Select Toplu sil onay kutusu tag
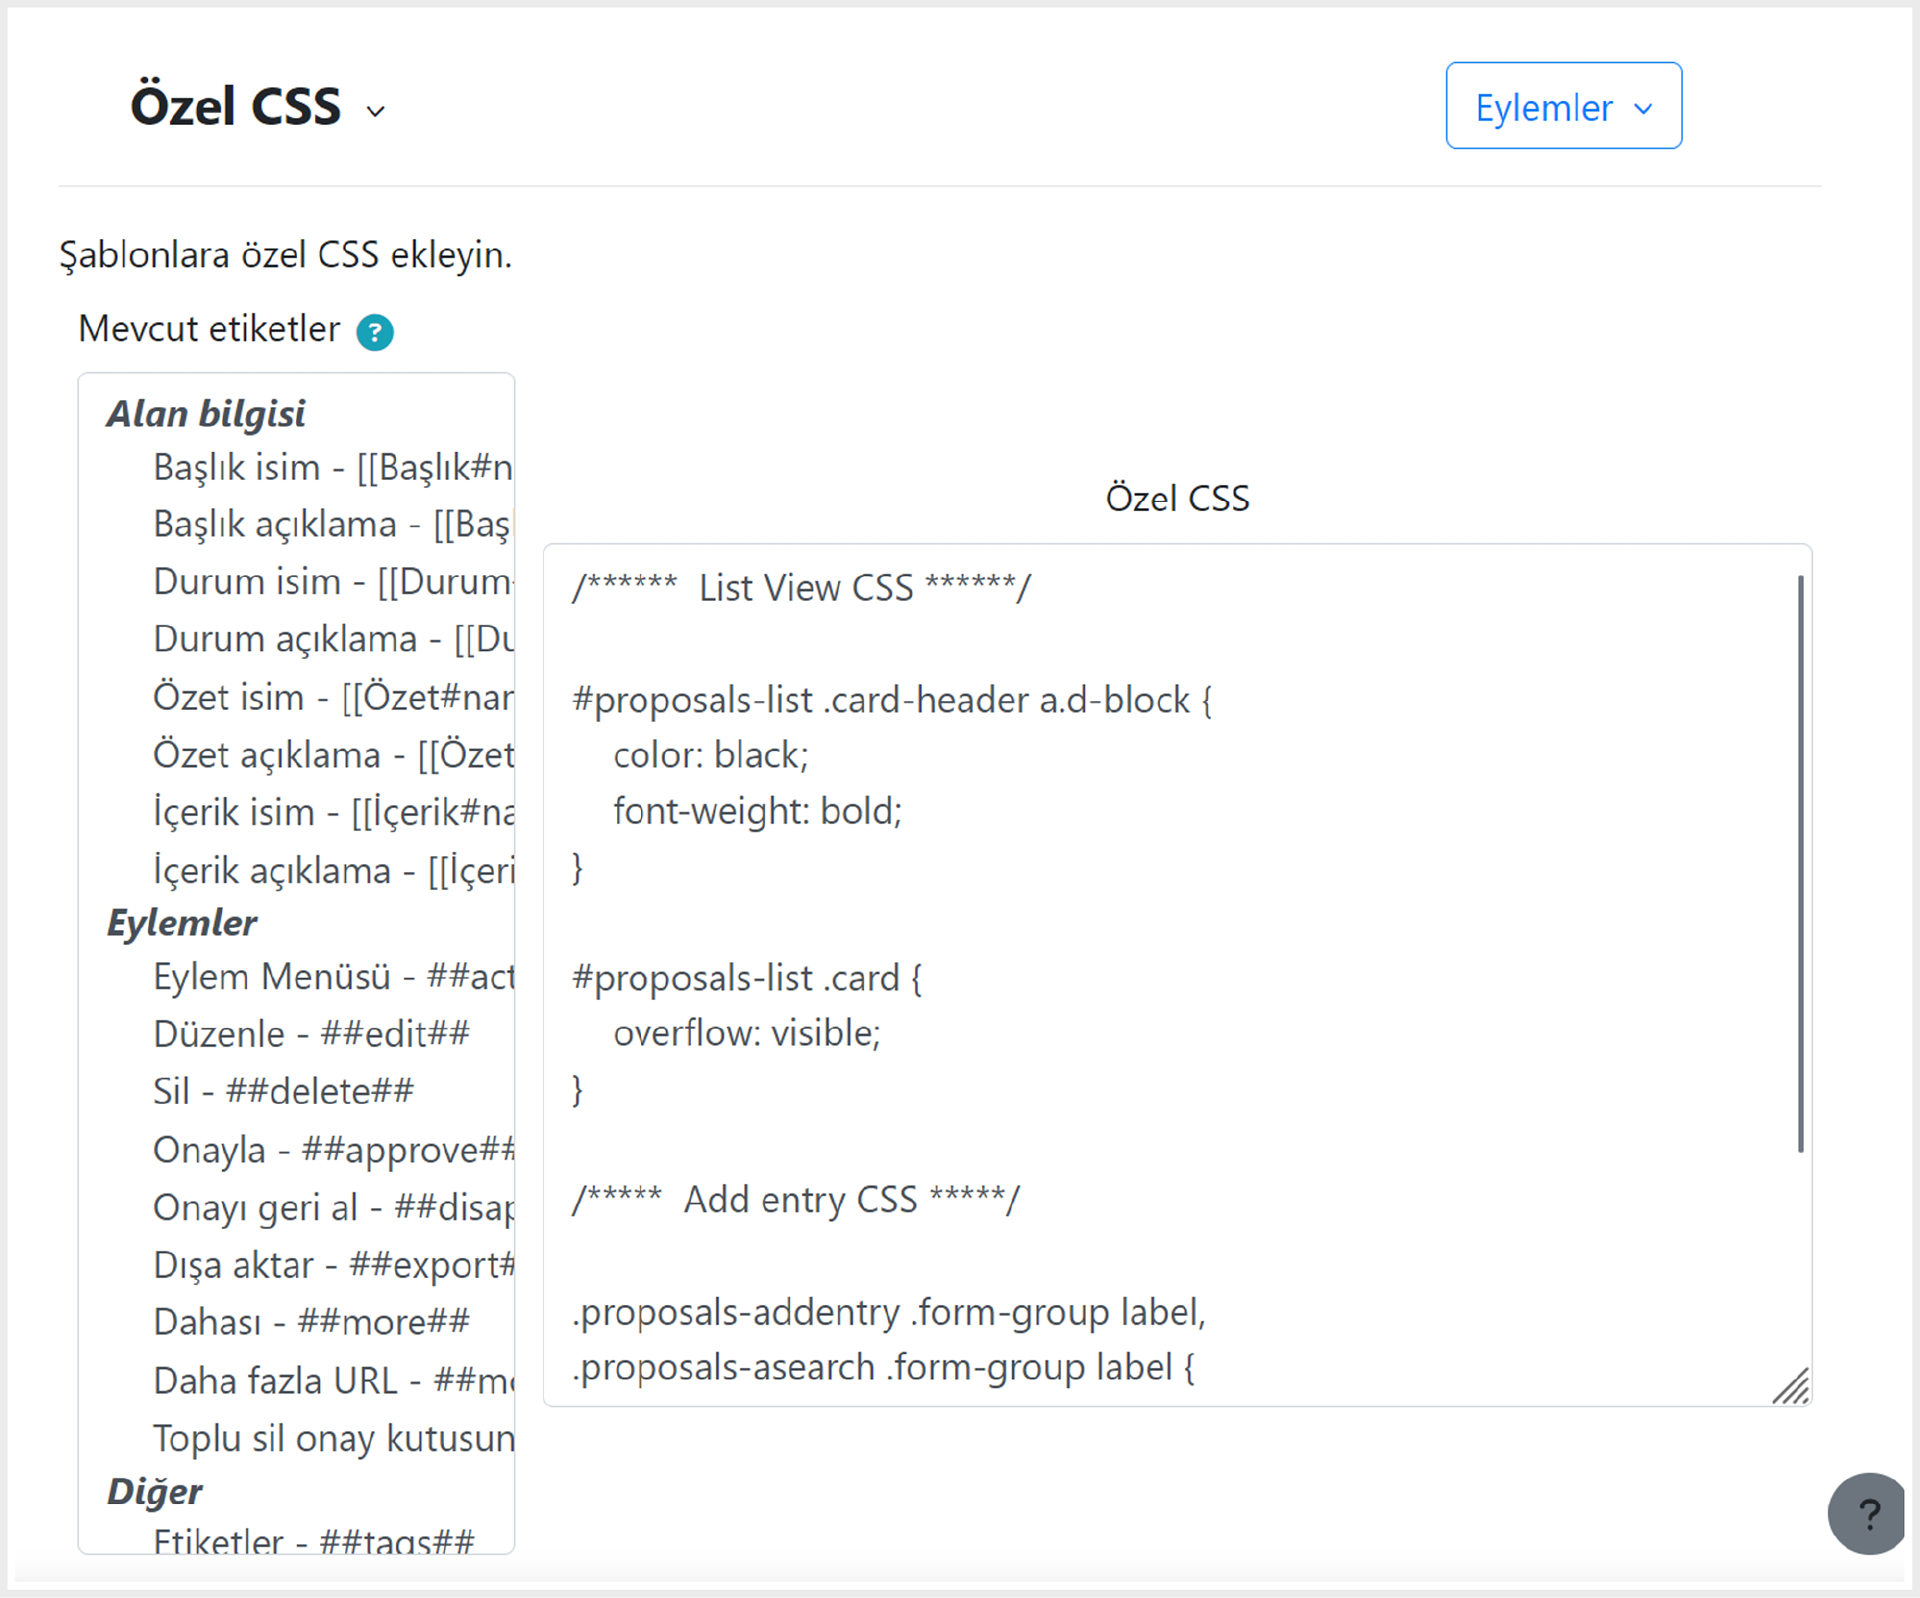The width and height of the screenshot is (1920, 1598). (x=332, y=1437)
